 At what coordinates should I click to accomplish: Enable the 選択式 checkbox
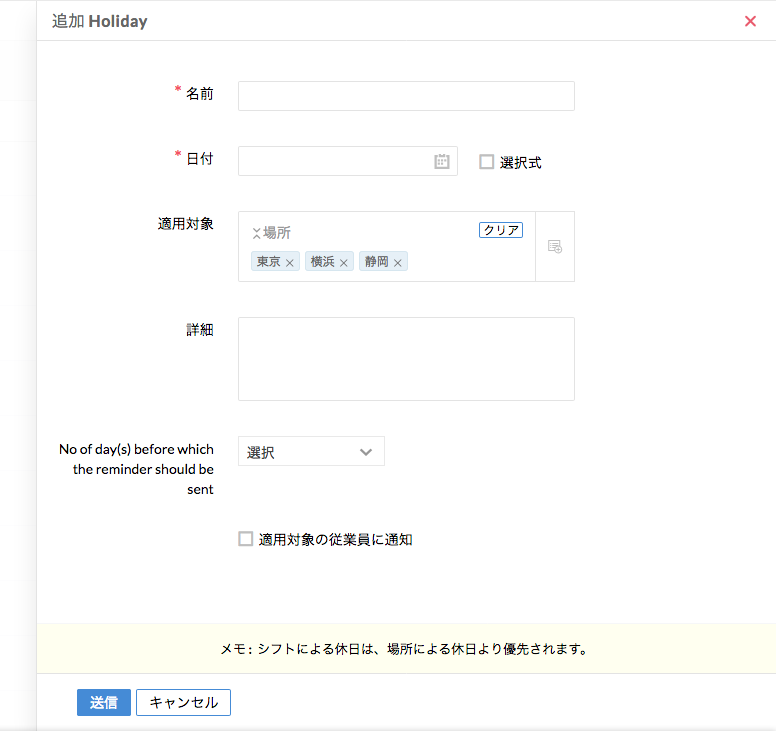click(487, 162)
